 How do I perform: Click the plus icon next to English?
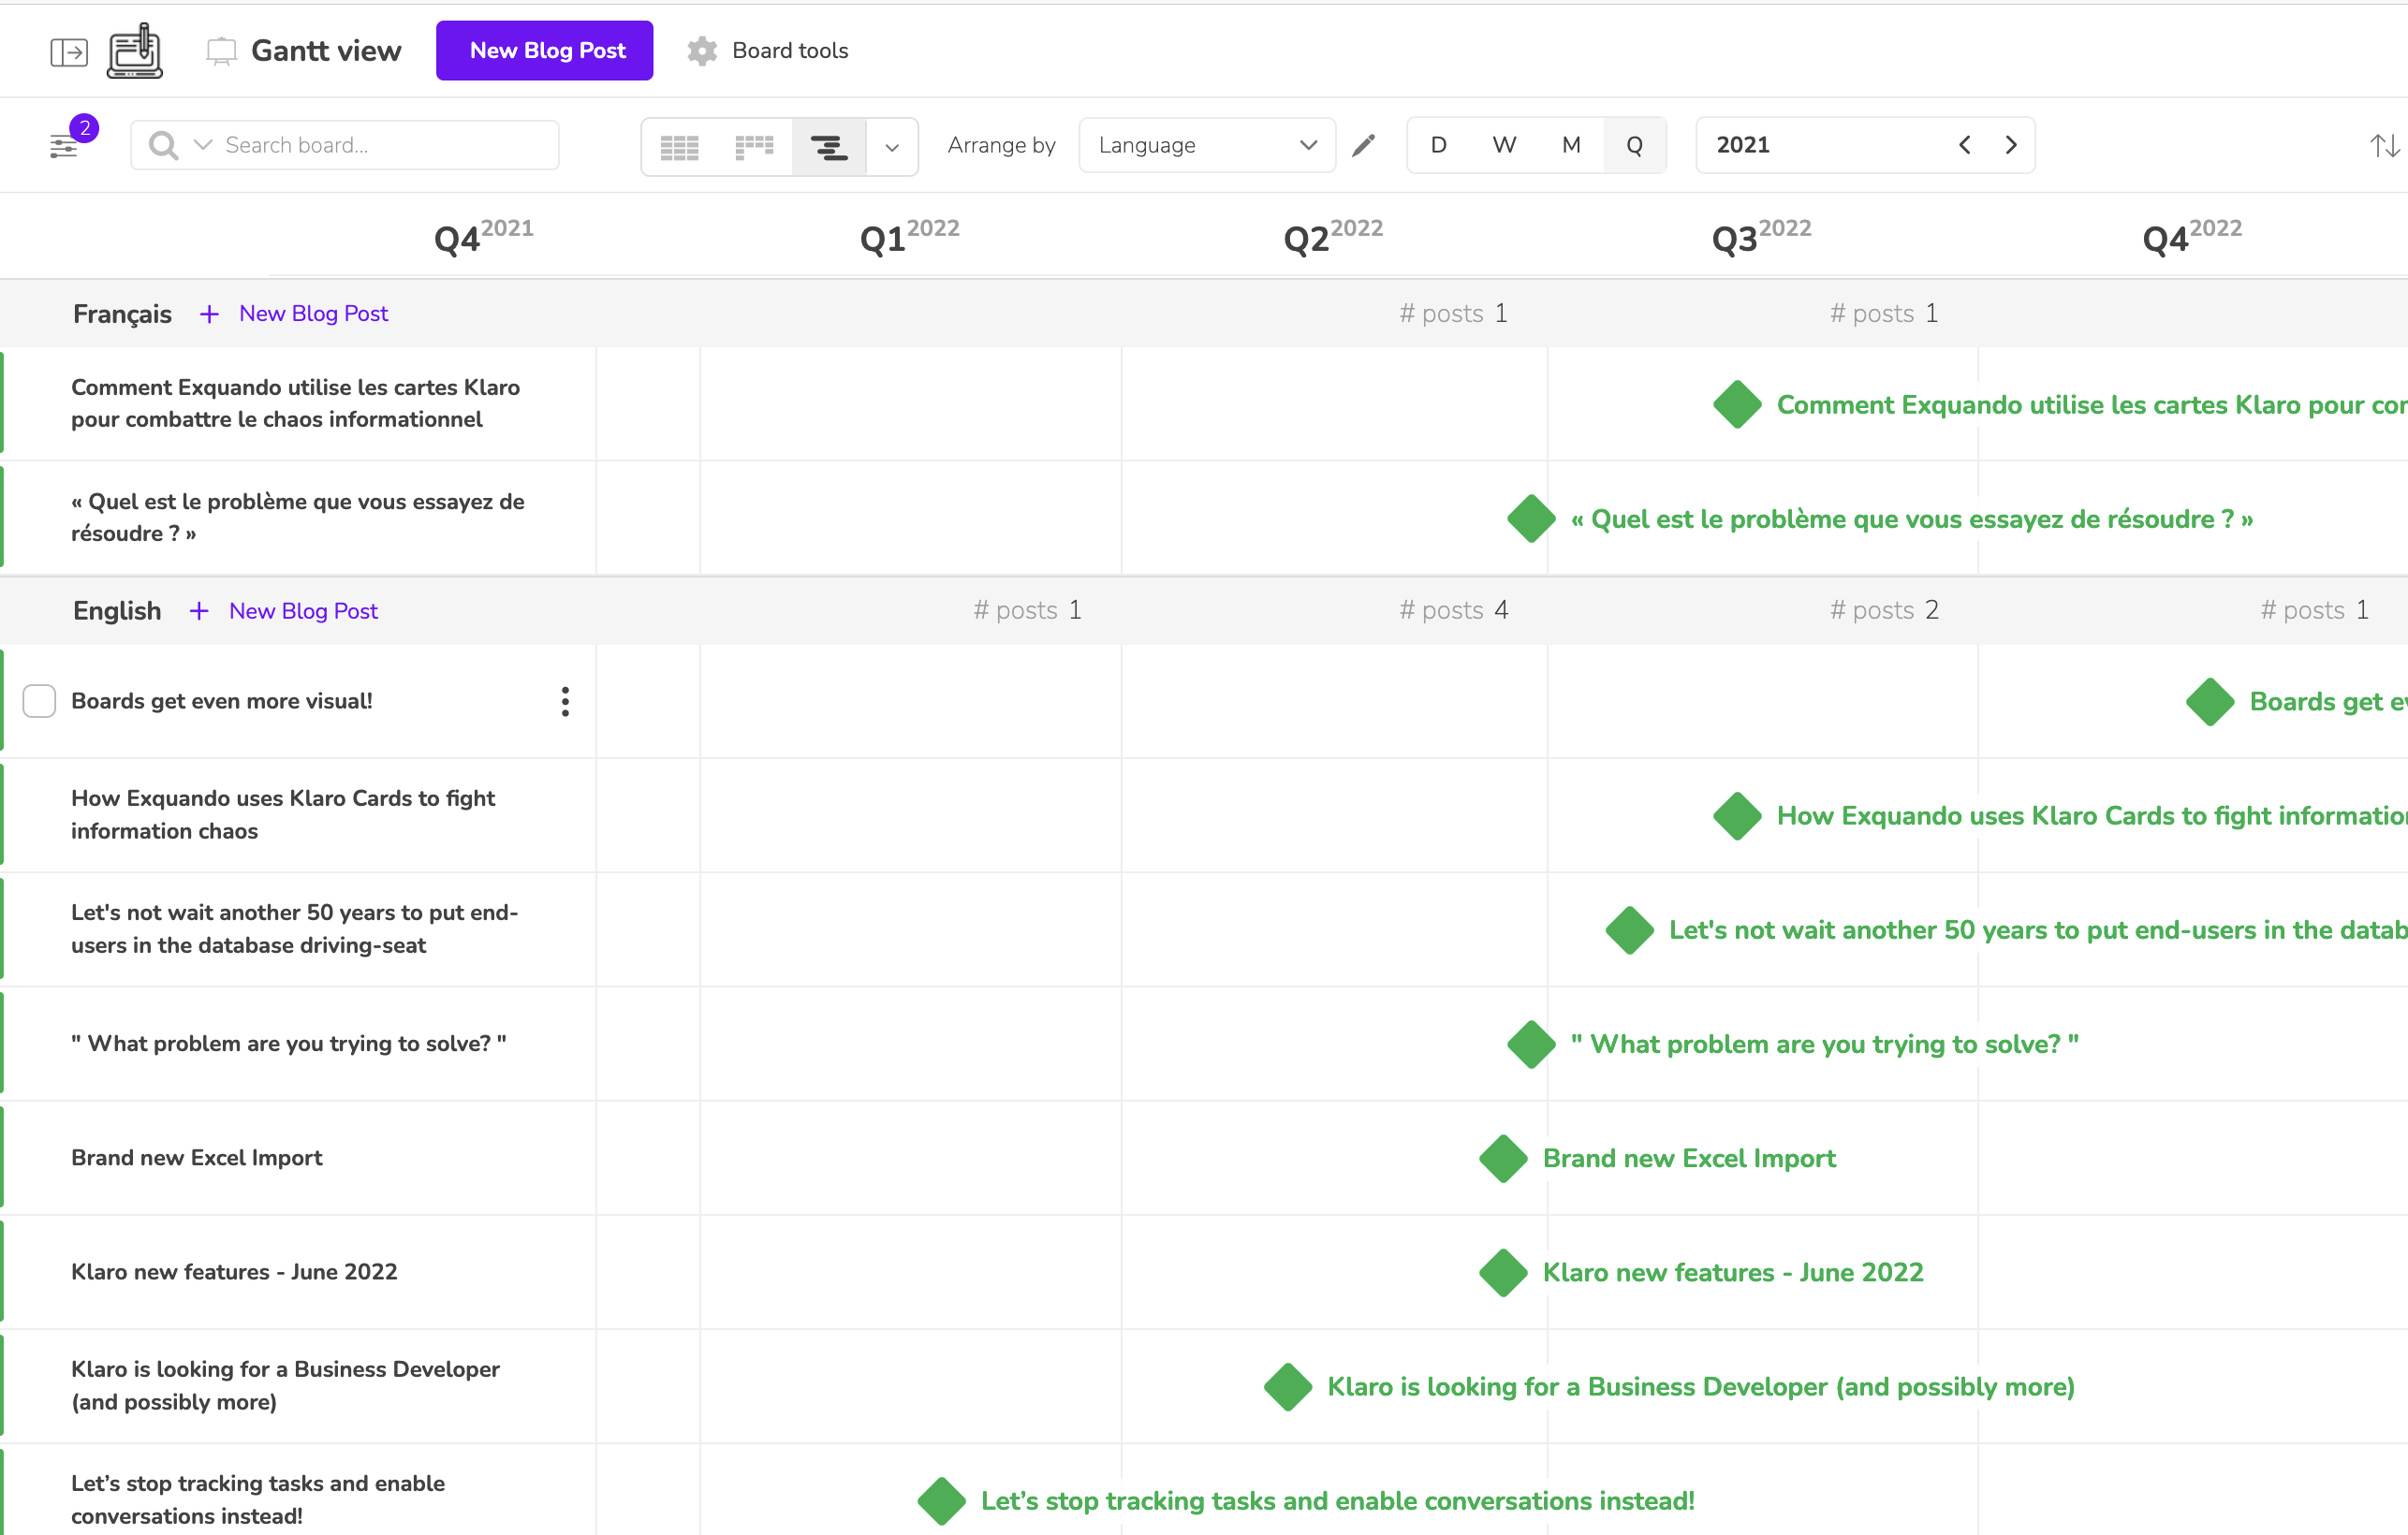pyautogui.click(x=199, y=611)
